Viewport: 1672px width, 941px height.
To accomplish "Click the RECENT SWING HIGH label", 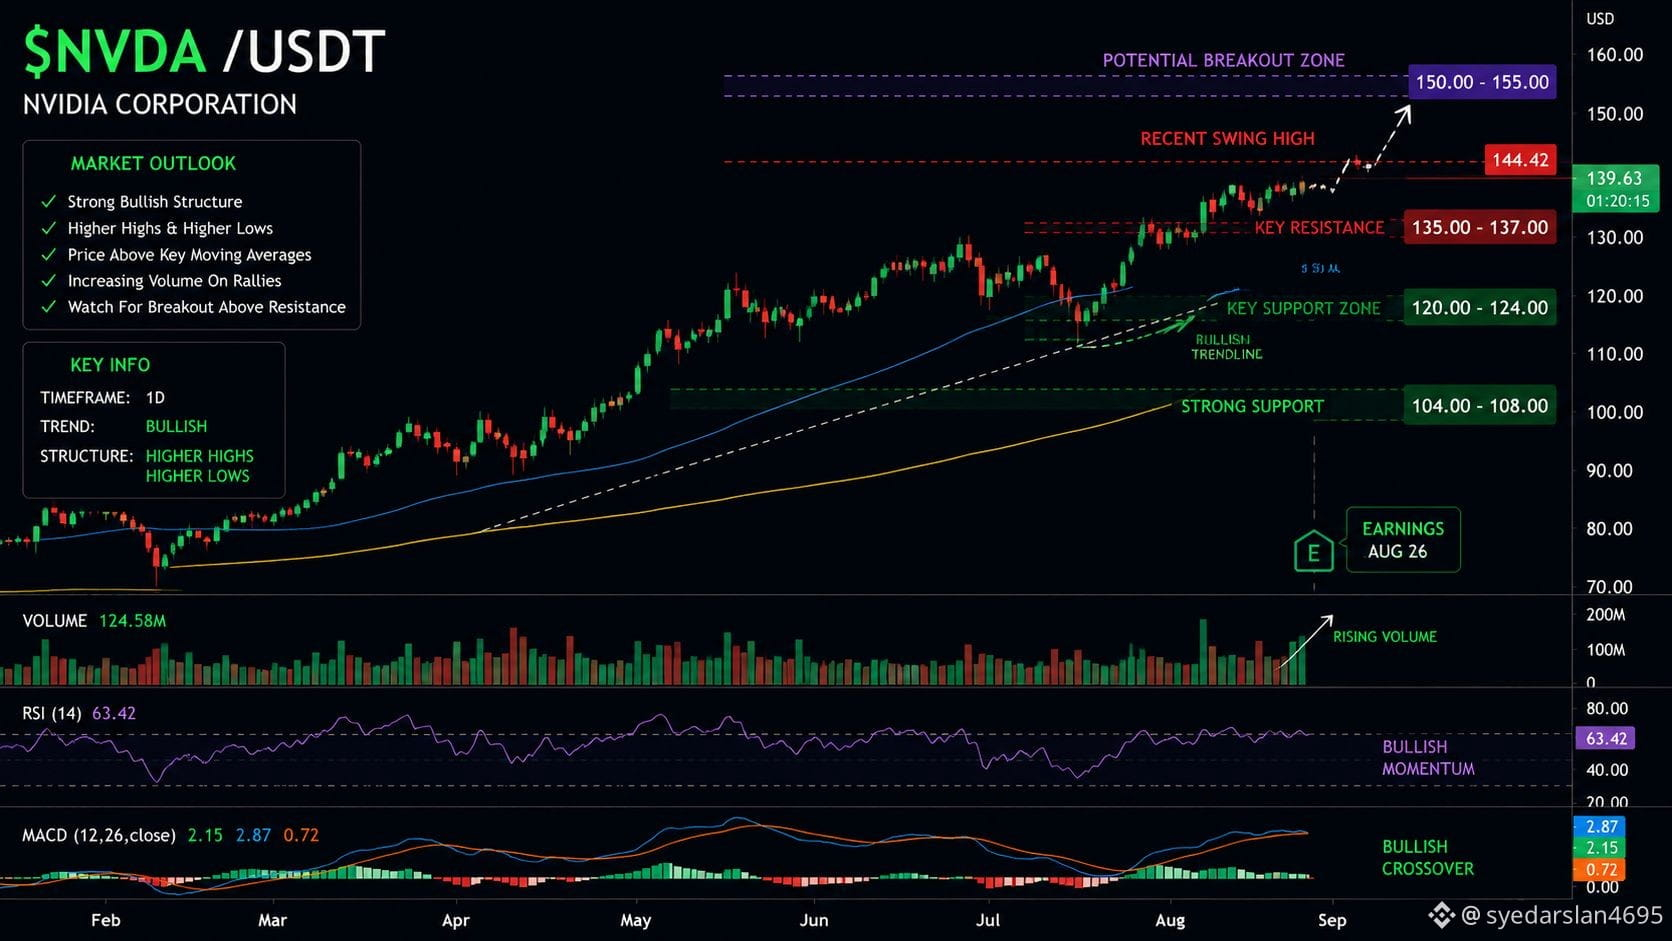I will coord(1227,139).
